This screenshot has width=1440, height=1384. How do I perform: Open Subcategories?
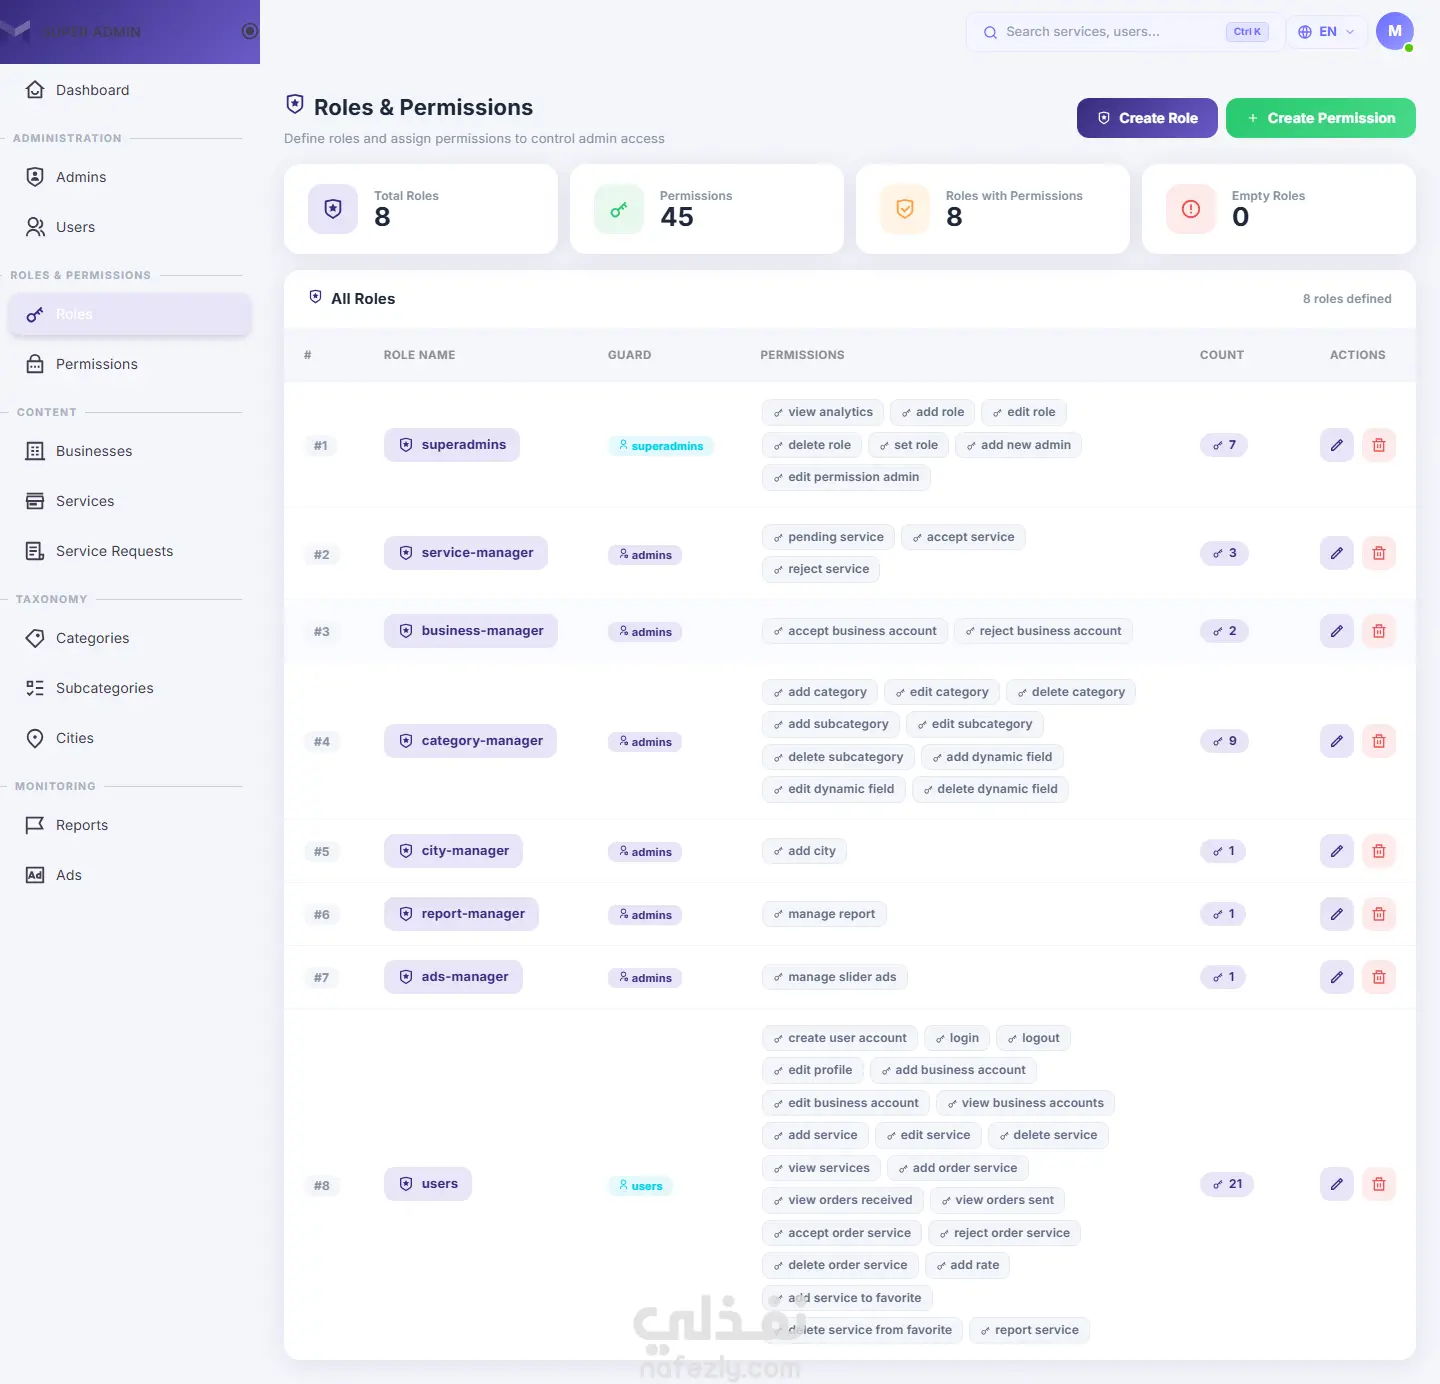130,688
